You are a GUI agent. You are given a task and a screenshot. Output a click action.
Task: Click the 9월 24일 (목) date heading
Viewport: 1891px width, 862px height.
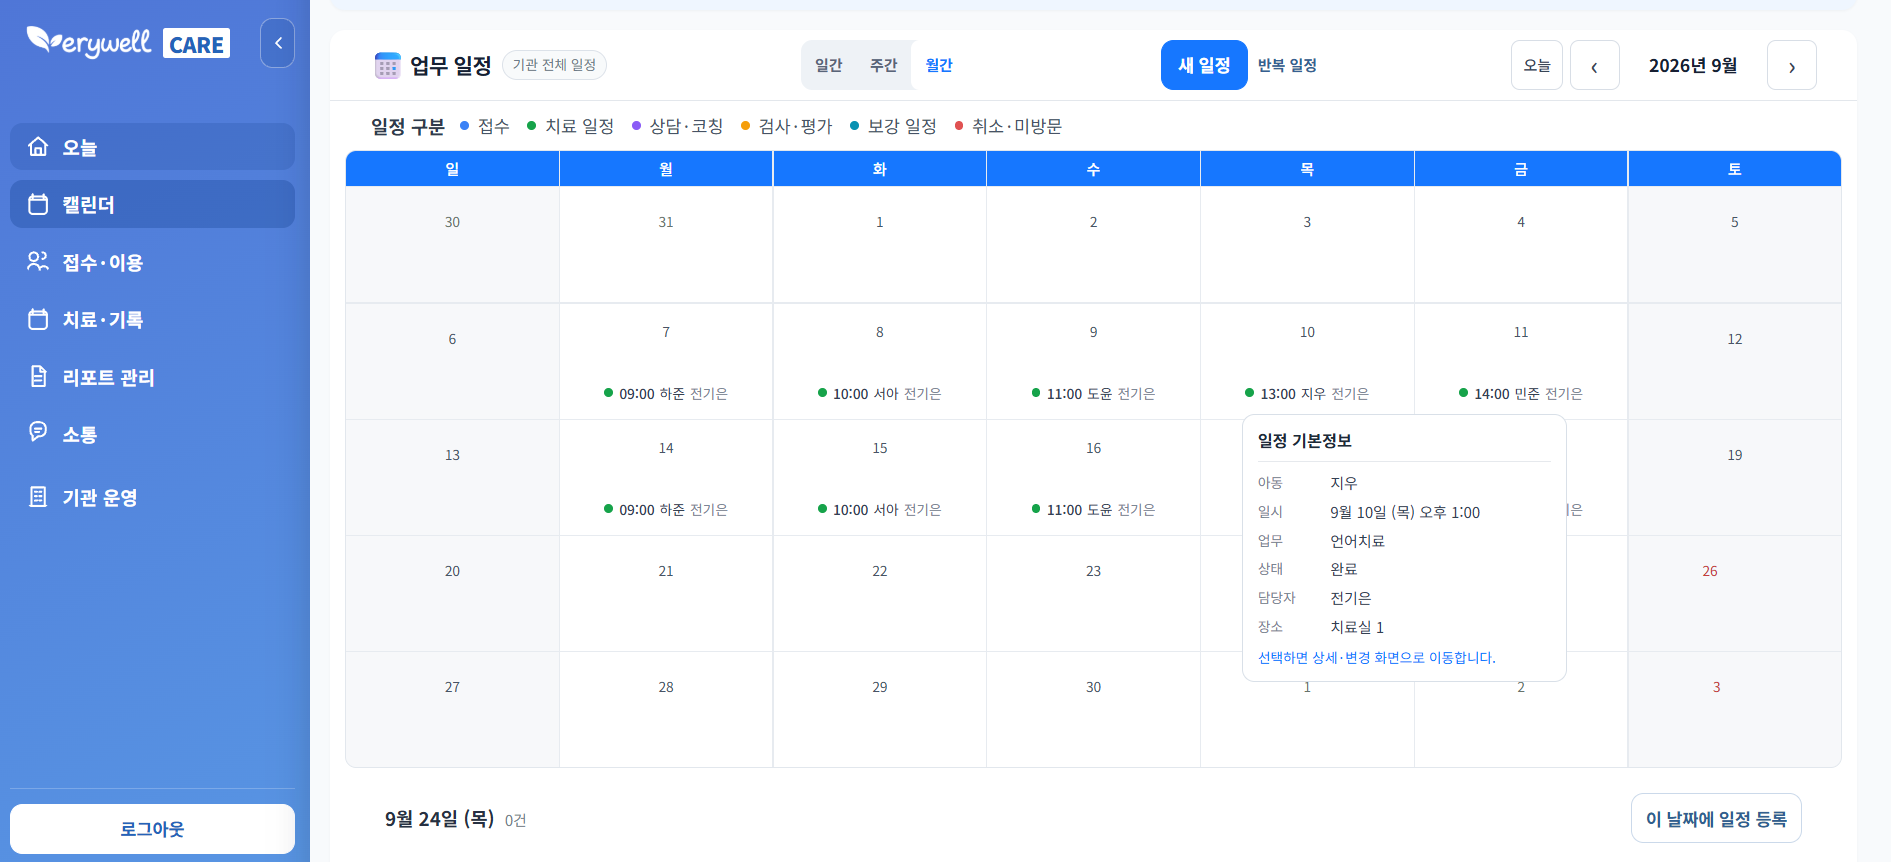coord(440,819)
